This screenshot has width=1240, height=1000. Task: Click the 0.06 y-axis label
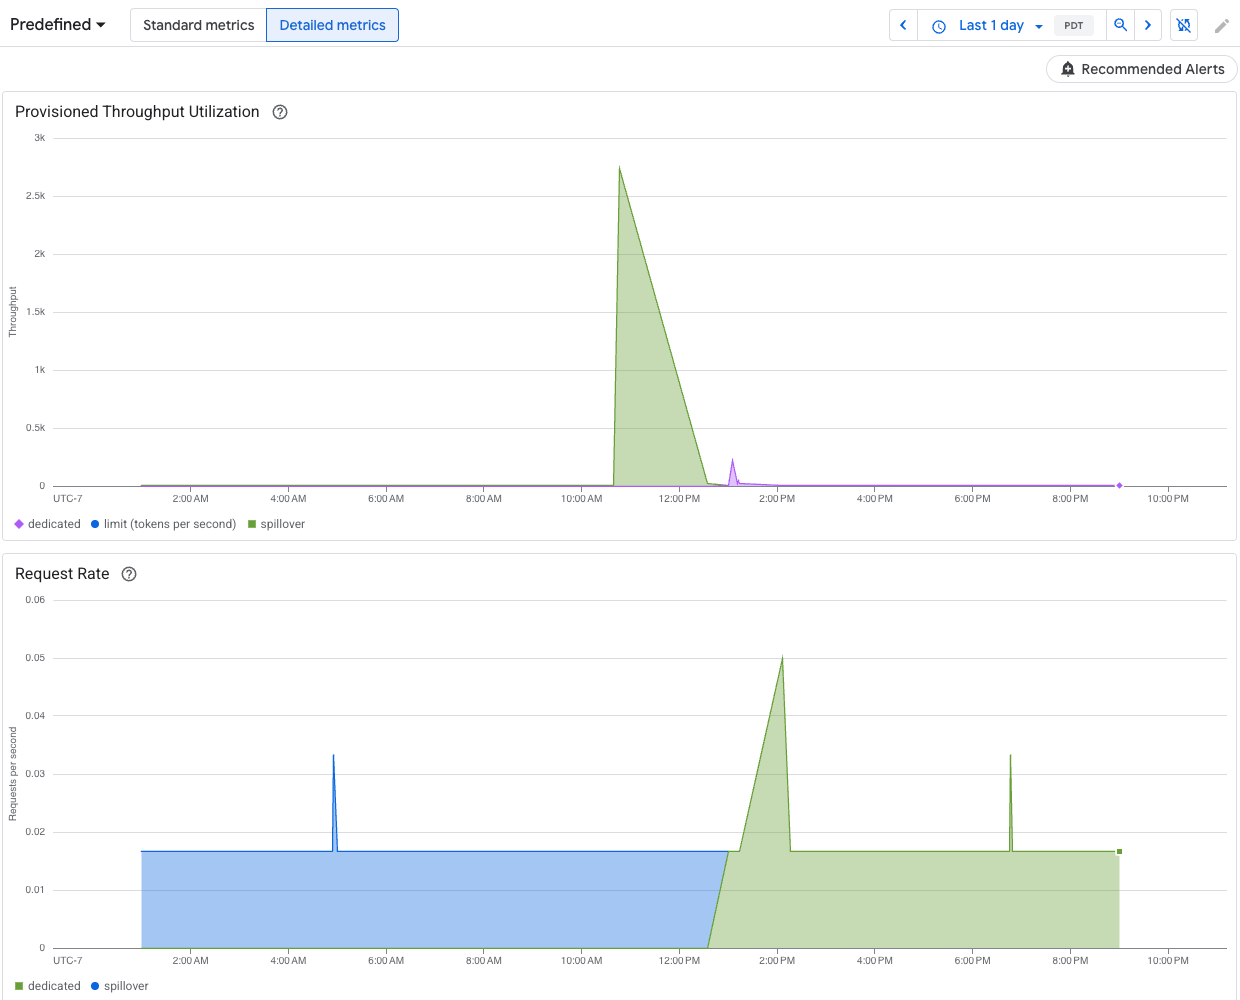click(35, 600)
